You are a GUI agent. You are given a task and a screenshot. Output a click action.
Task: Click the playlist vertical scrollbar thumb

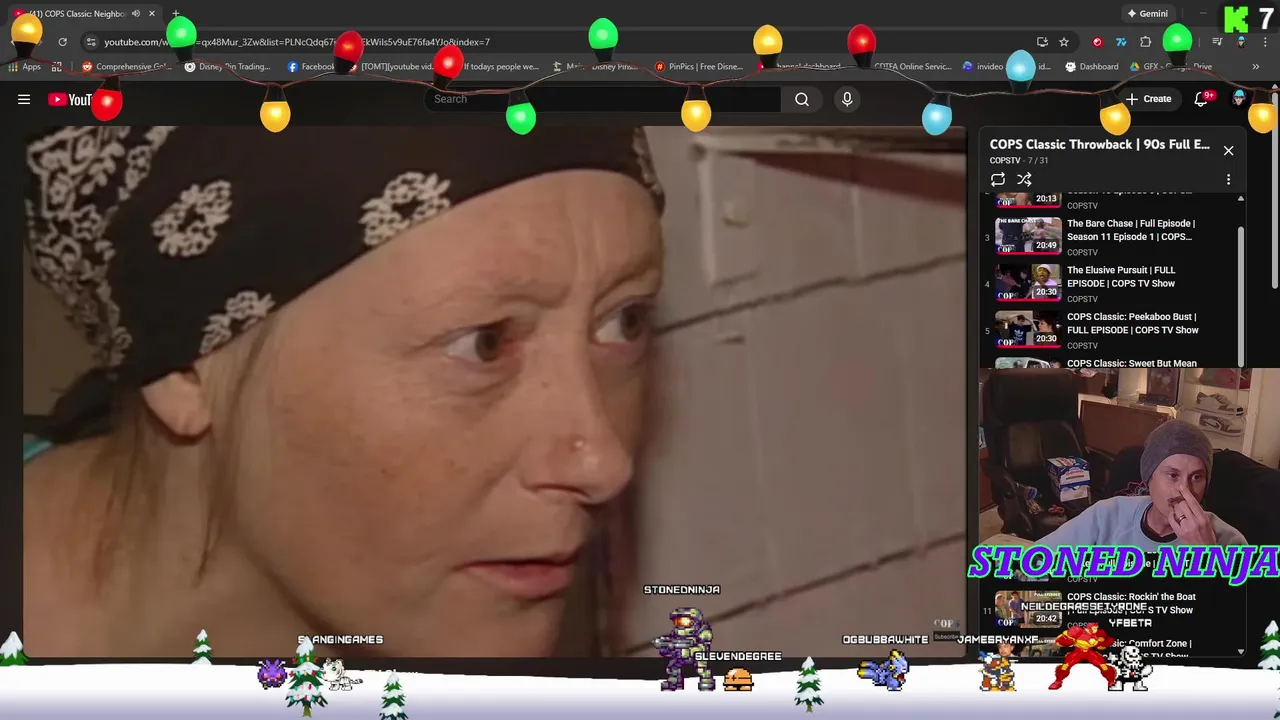(x=1241, y=296)
